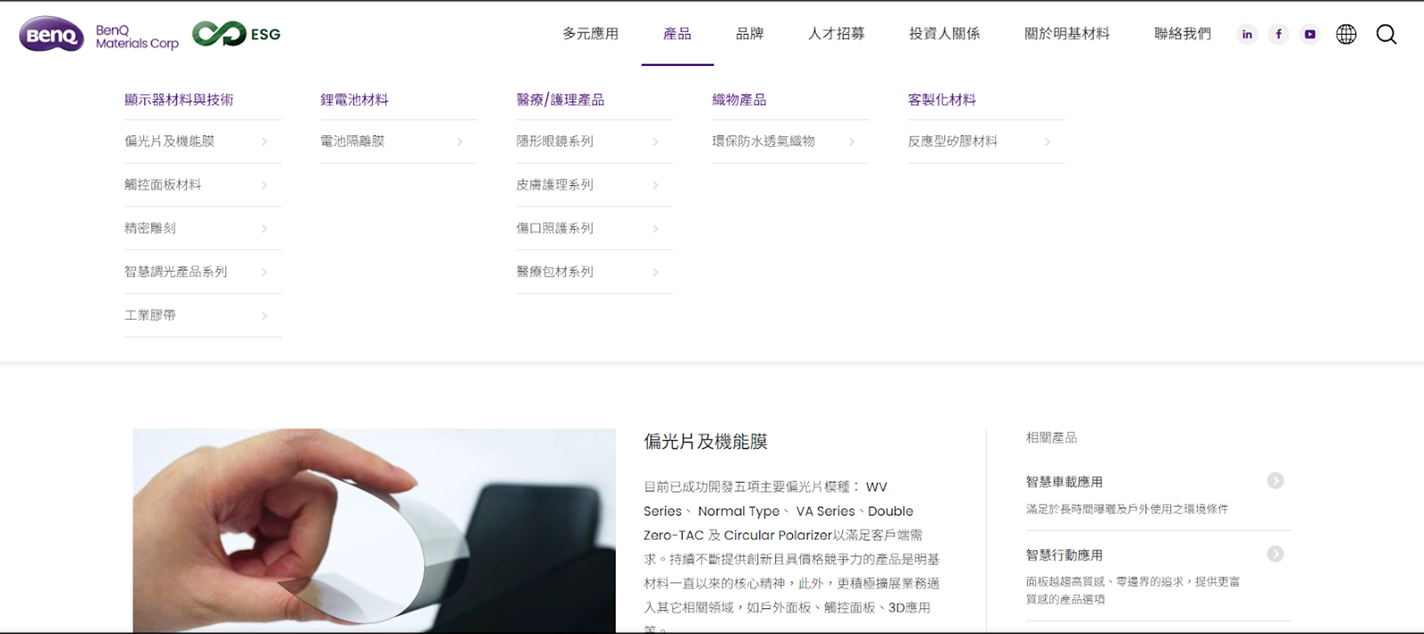Open the LinkedIn social icon
The height and width of the screenshot is (634, 1424).
coord(1247,34)
